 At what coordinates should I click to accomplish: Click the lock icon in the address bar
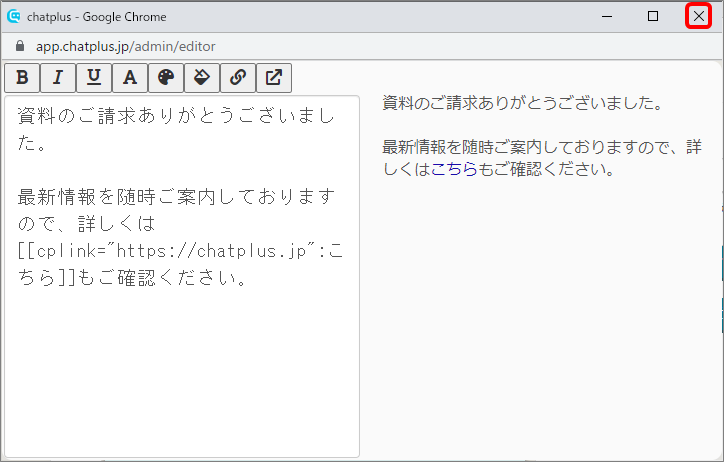pyautogui.click(x=20, y=46)
